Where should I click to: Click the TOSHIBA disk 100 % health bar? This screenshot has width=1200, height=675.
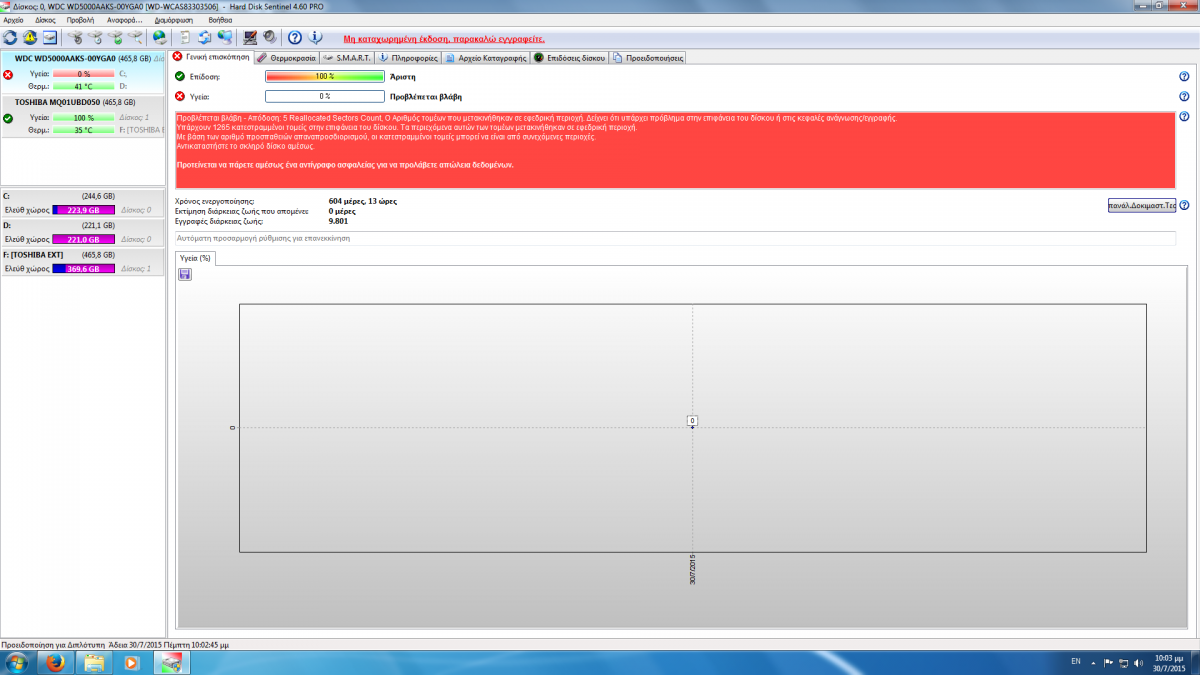tap(83, 118)
